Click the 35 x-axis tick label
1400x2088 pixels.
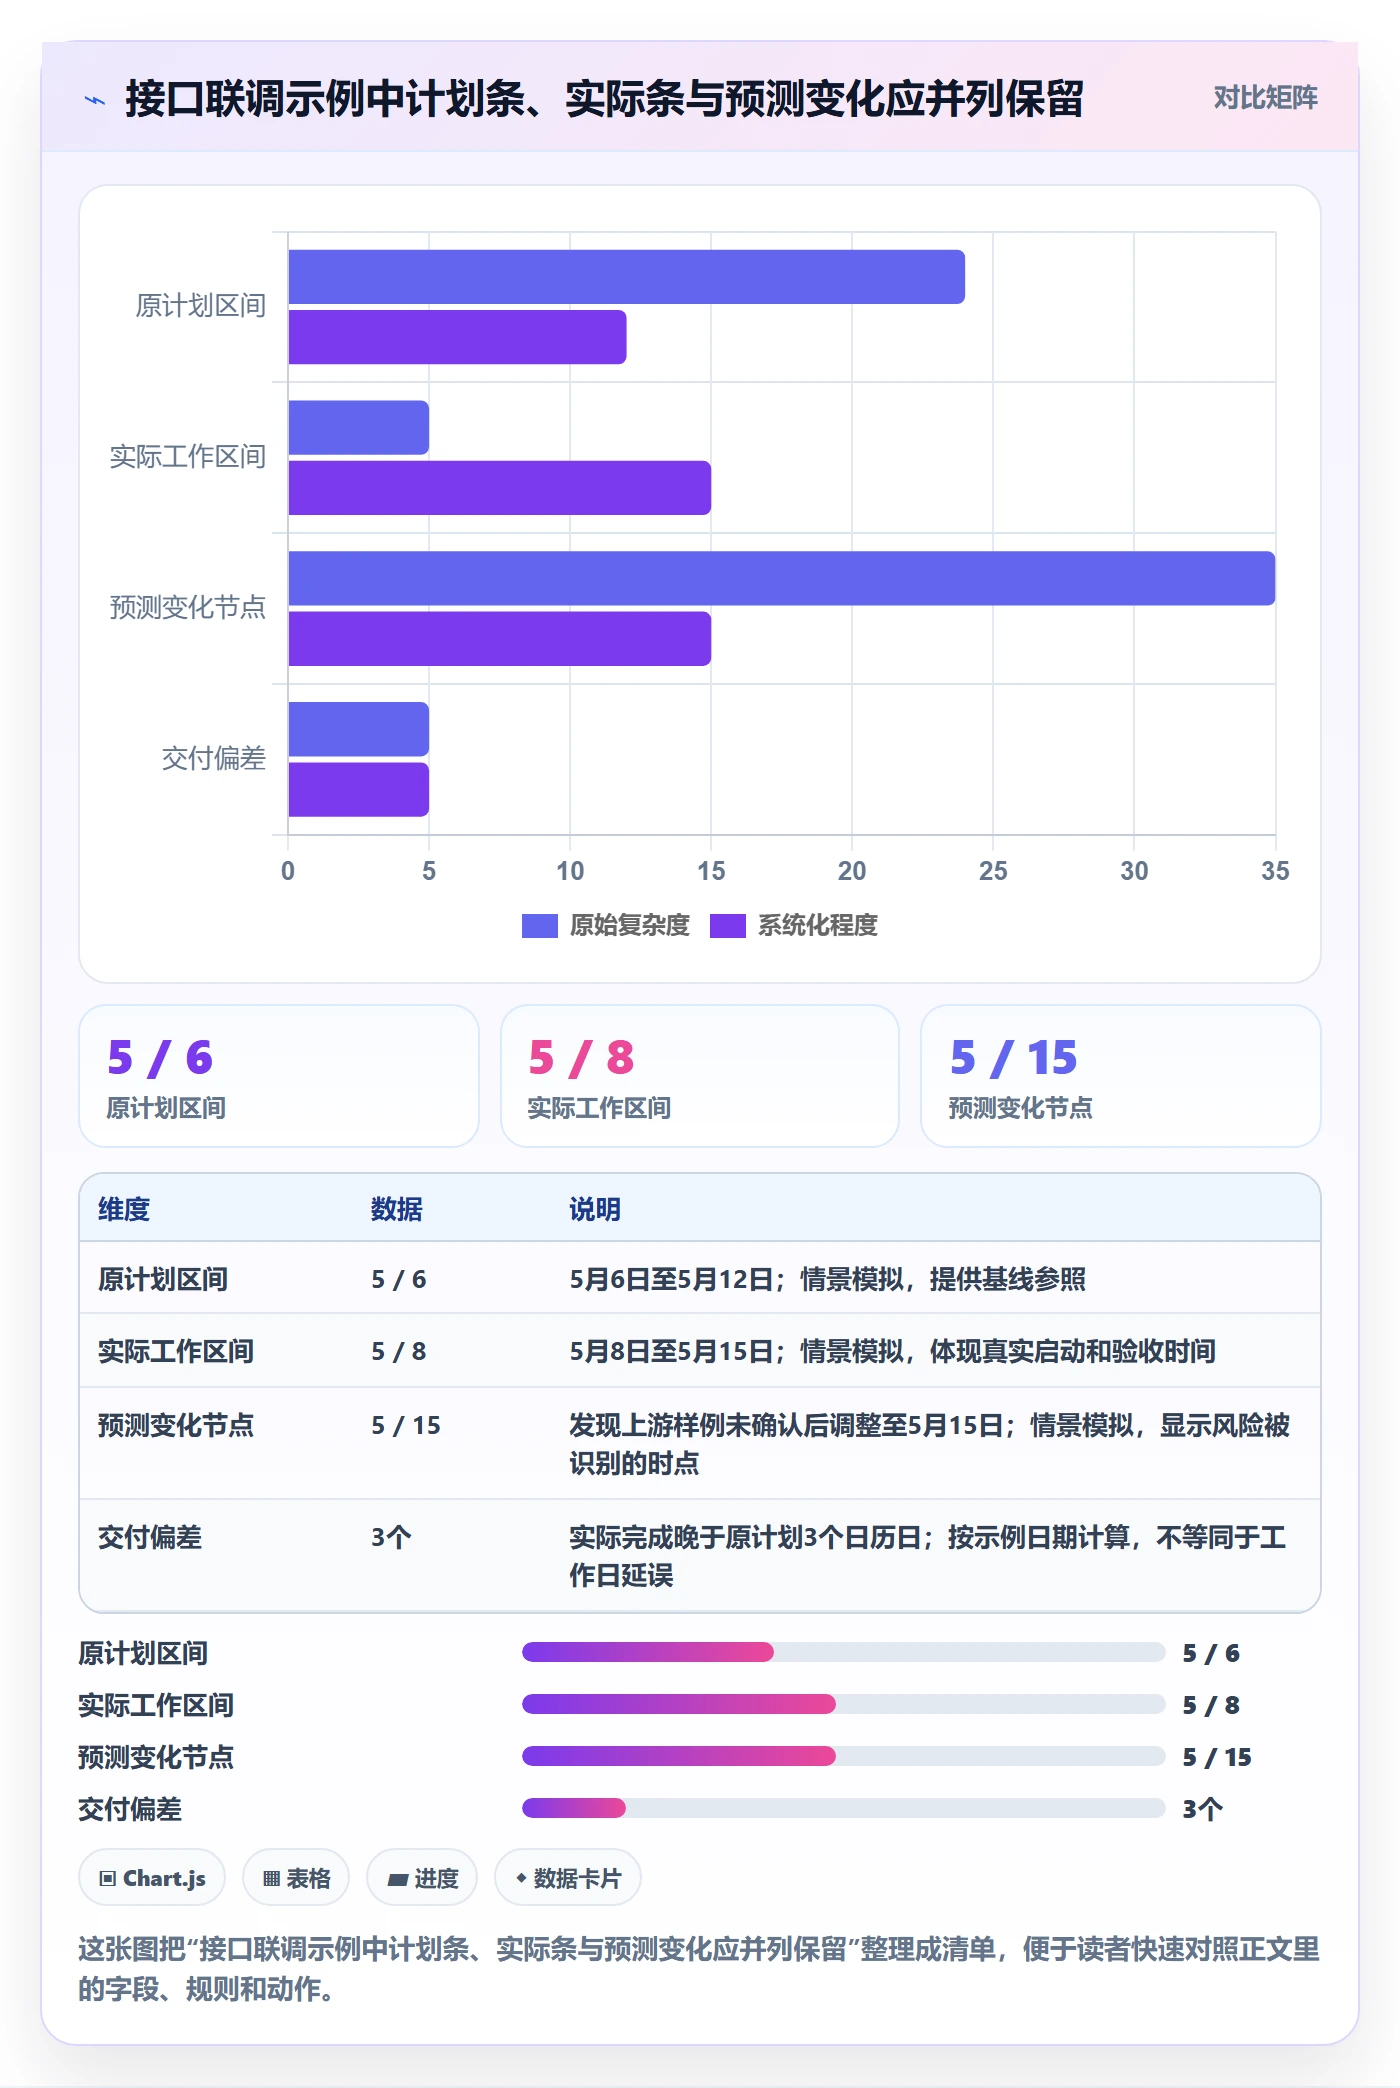[x=1275, y=871]
